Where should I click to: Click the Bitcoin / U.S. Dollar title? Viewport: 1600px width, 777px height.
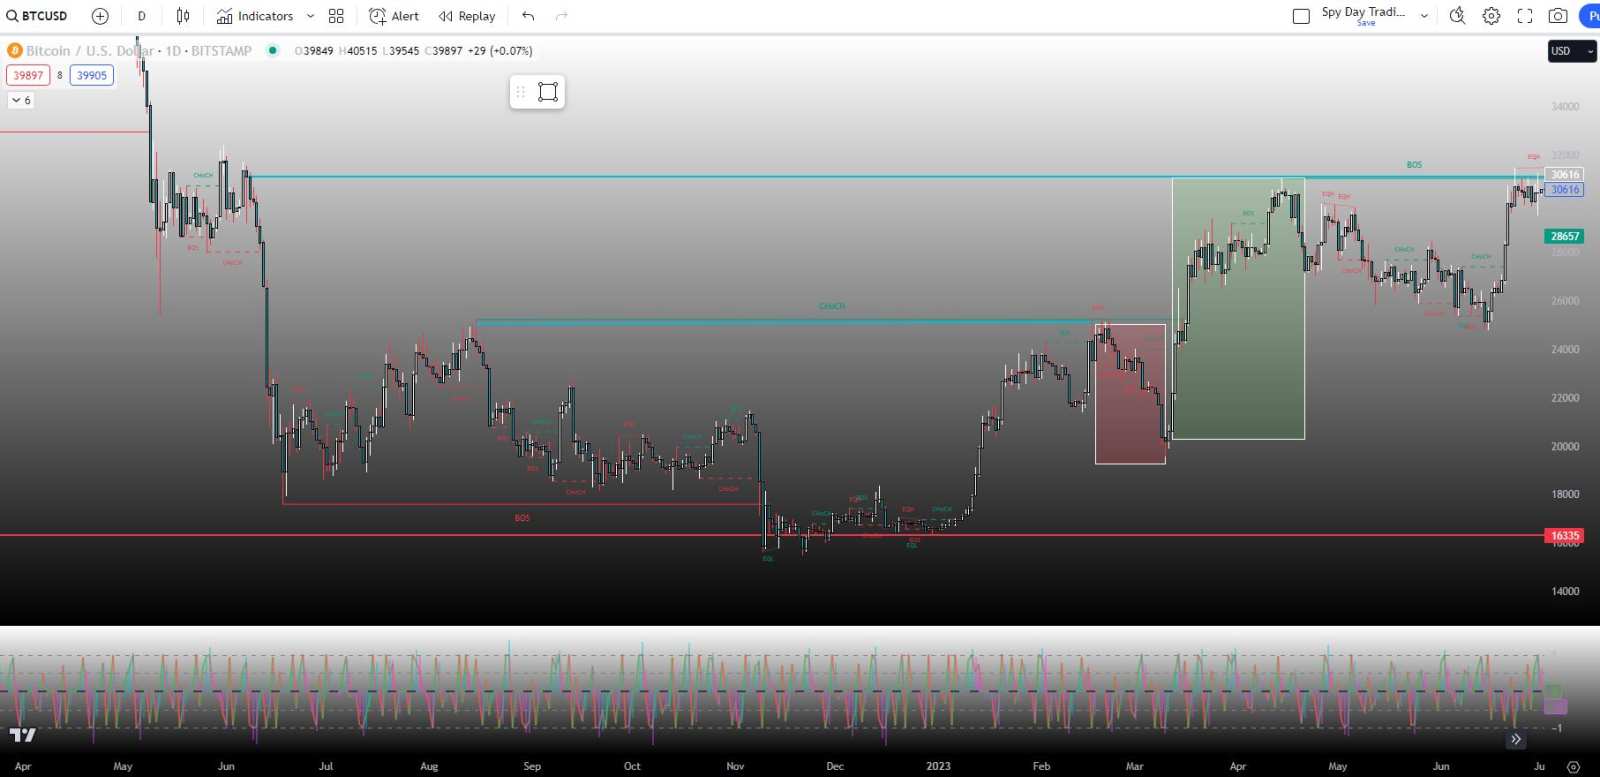tap(90, 51)
